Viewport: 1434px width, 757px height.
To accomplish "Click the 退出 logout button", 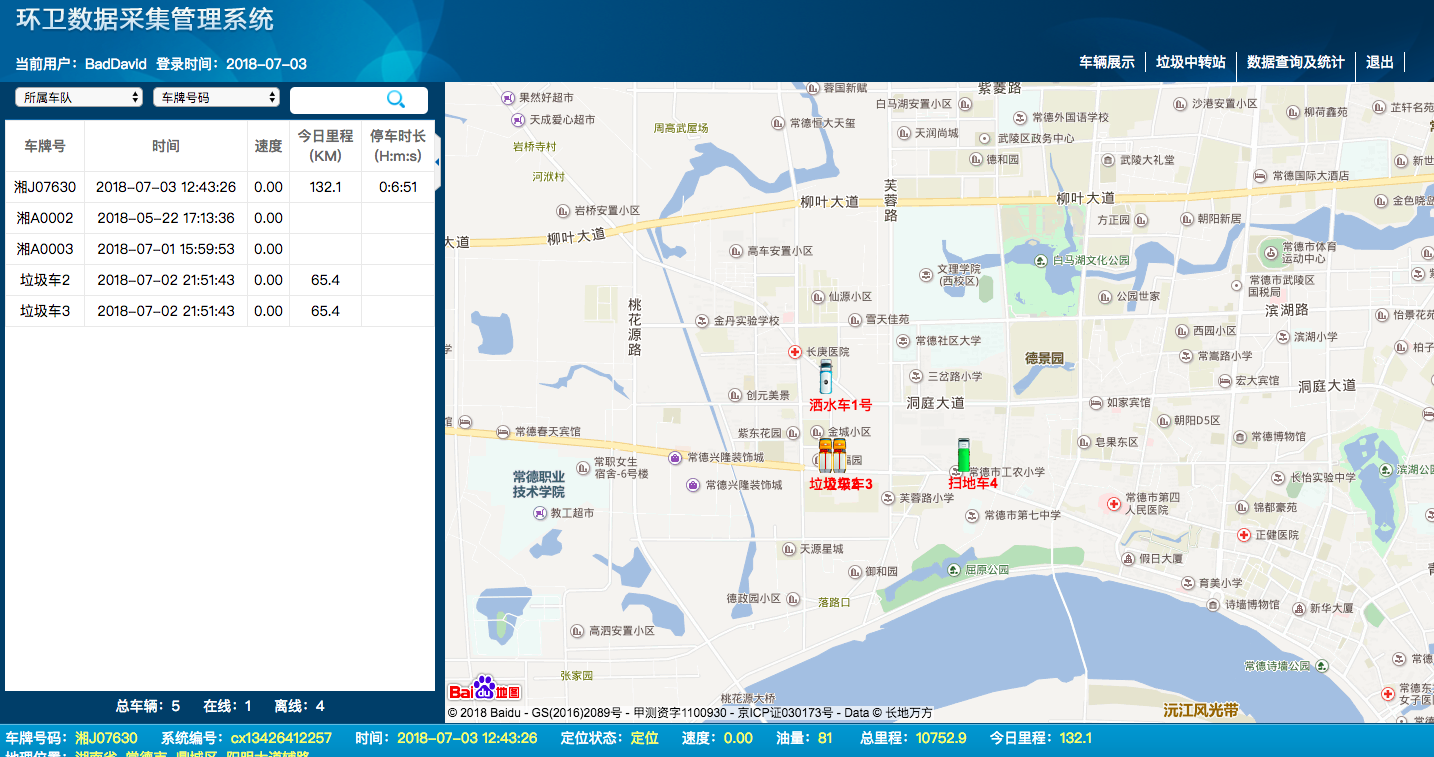I will point(1380,62).
